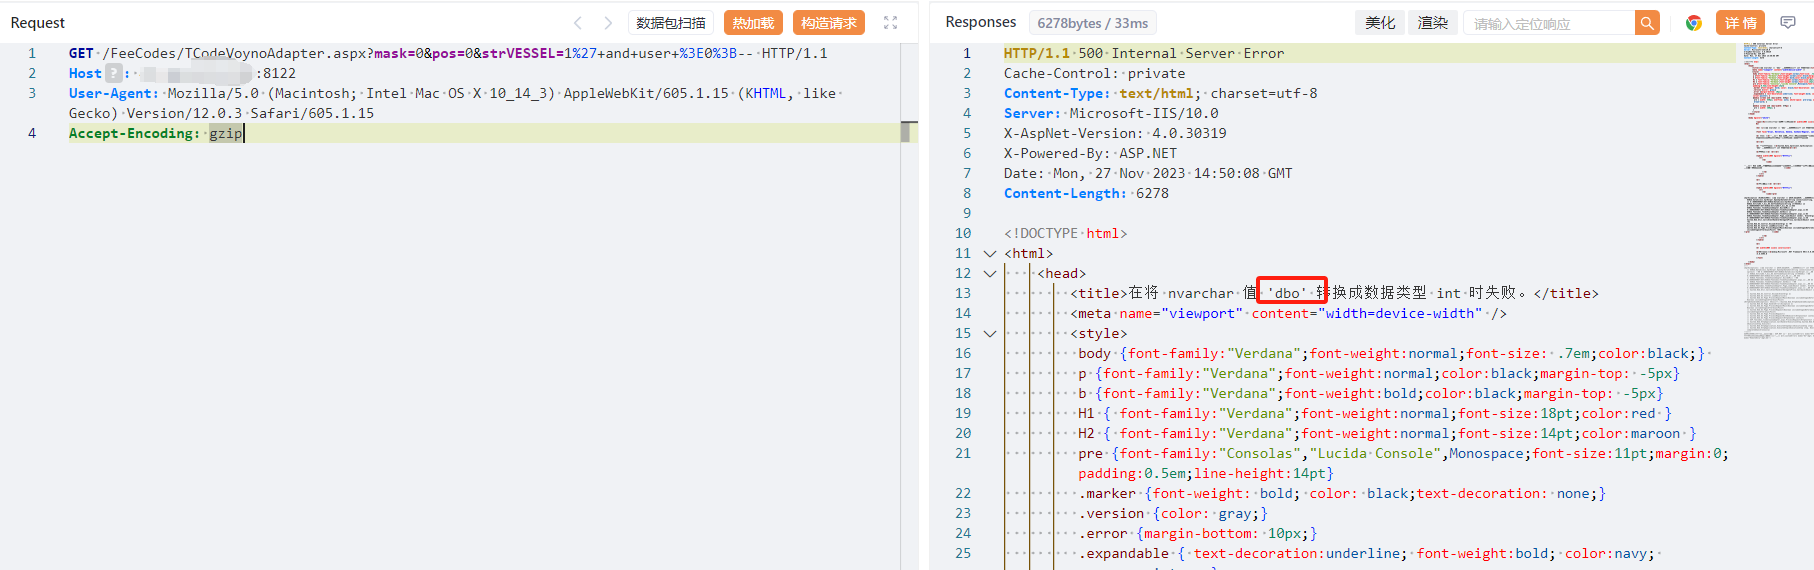The image size is (1814, 570).
Task: Click the Date response header line
Action: 1148,173
